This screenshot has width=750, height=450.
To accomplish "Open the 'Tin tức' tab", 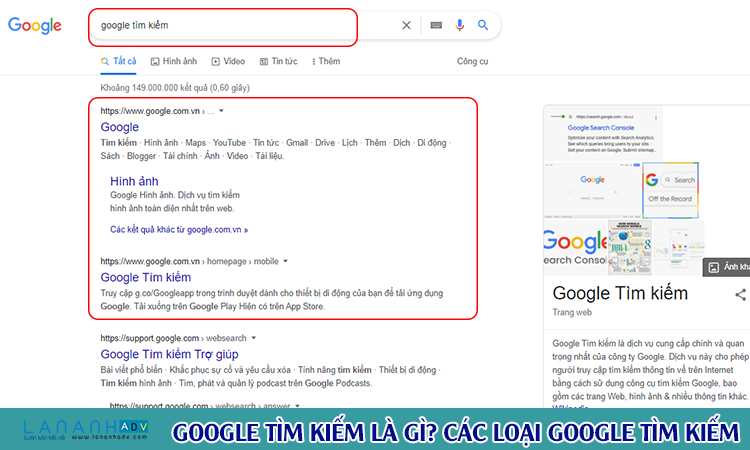I will click(x=278, y=61).
